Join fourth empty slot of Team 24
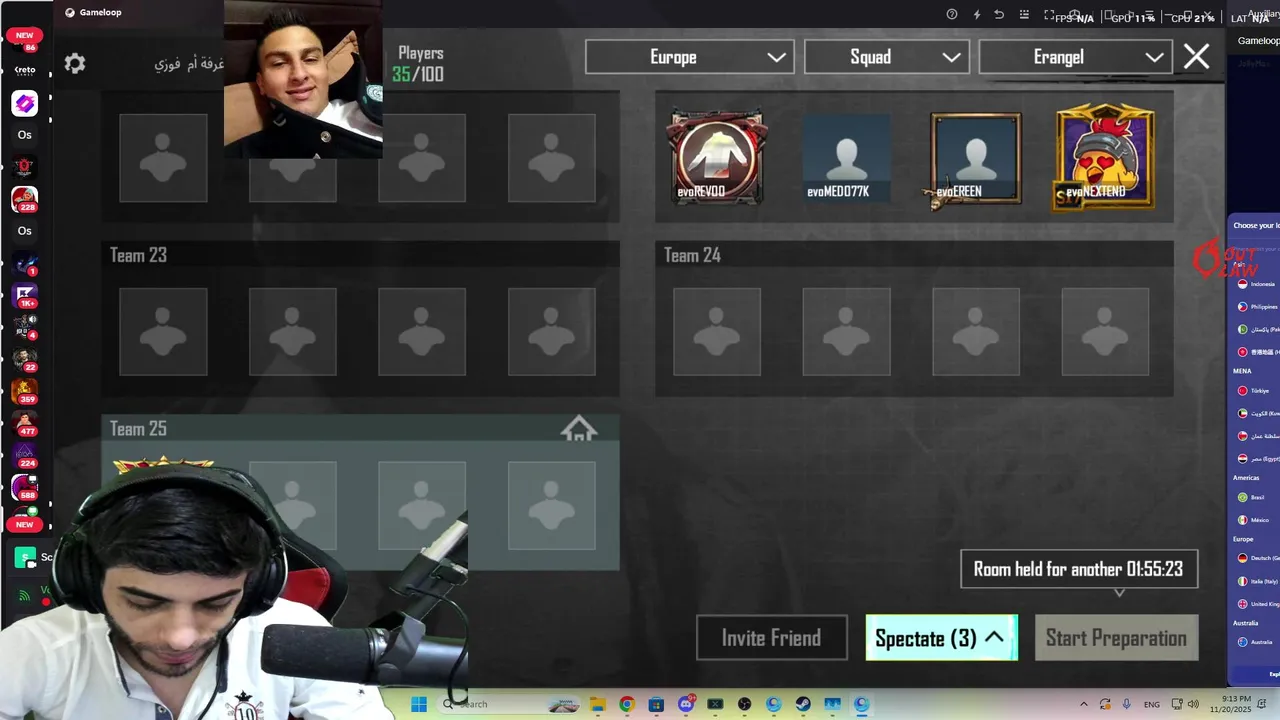This screenshot has height=720, width=1280. (1105, 332)
